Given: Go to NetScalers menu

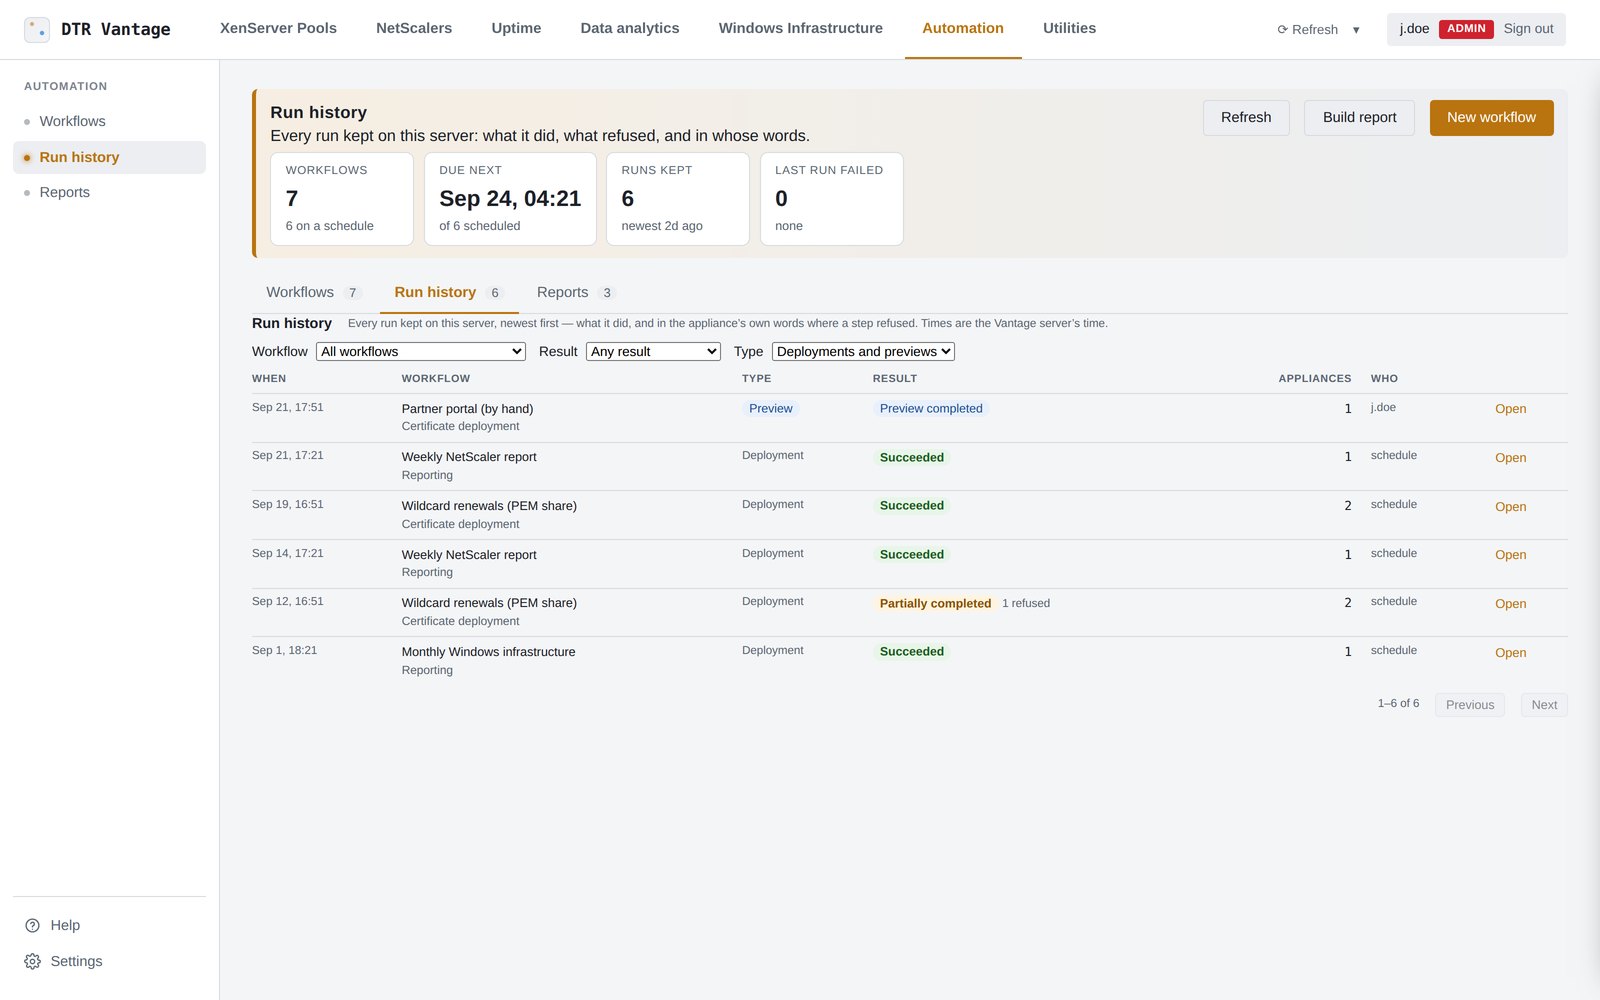Looking at the screenshot, I should [414, 28].
